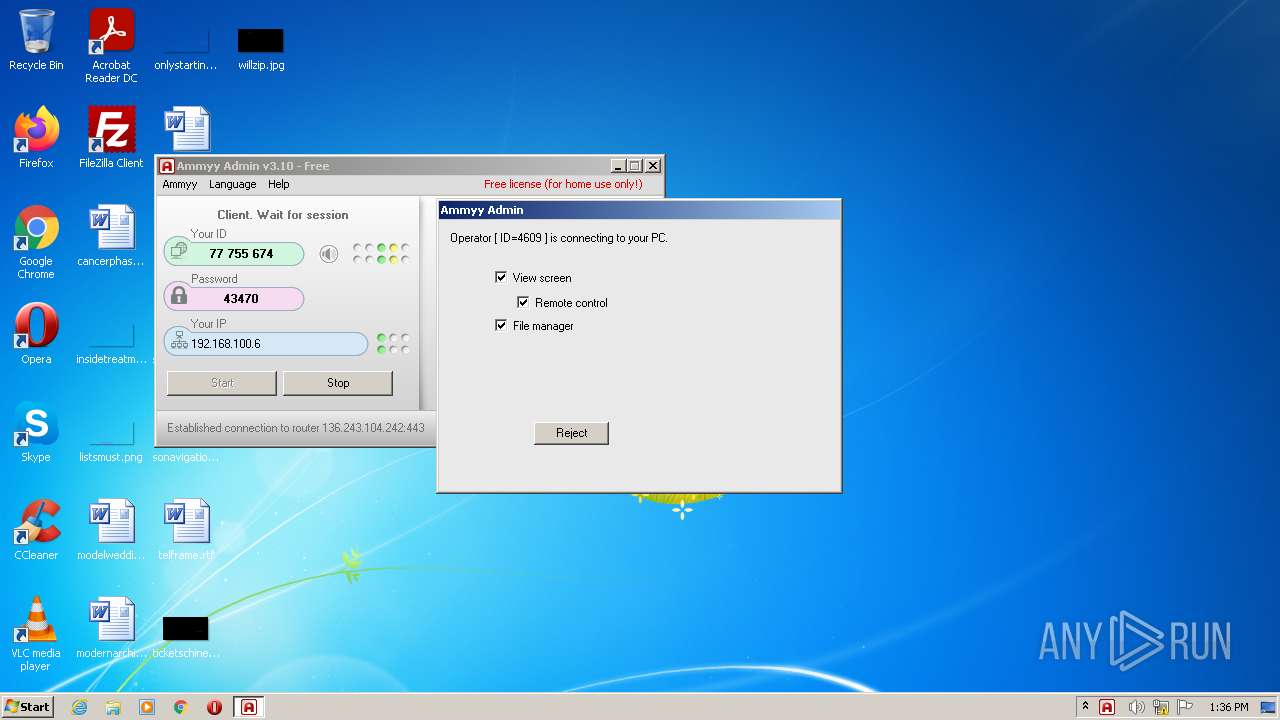Uncheck the View screen checkbox

click(x=501, y=277)
